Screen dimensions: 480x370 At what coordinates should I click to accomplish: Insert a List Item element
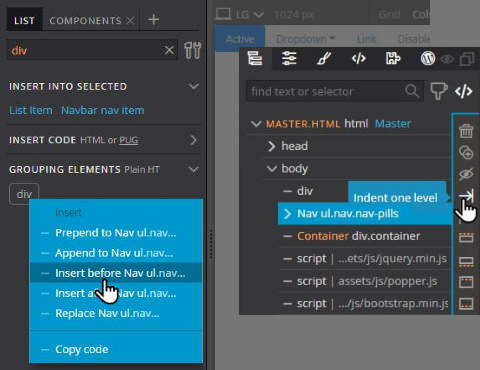point(31,110)
